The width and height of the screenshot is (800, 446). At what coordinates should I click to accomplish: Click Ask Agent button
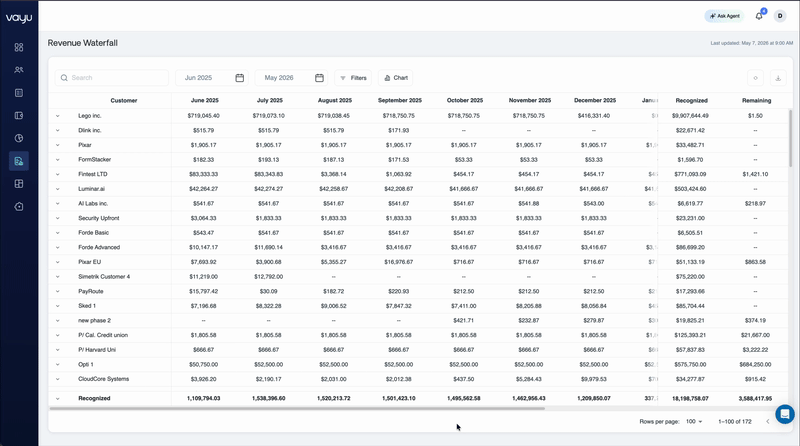click(724, 16)
